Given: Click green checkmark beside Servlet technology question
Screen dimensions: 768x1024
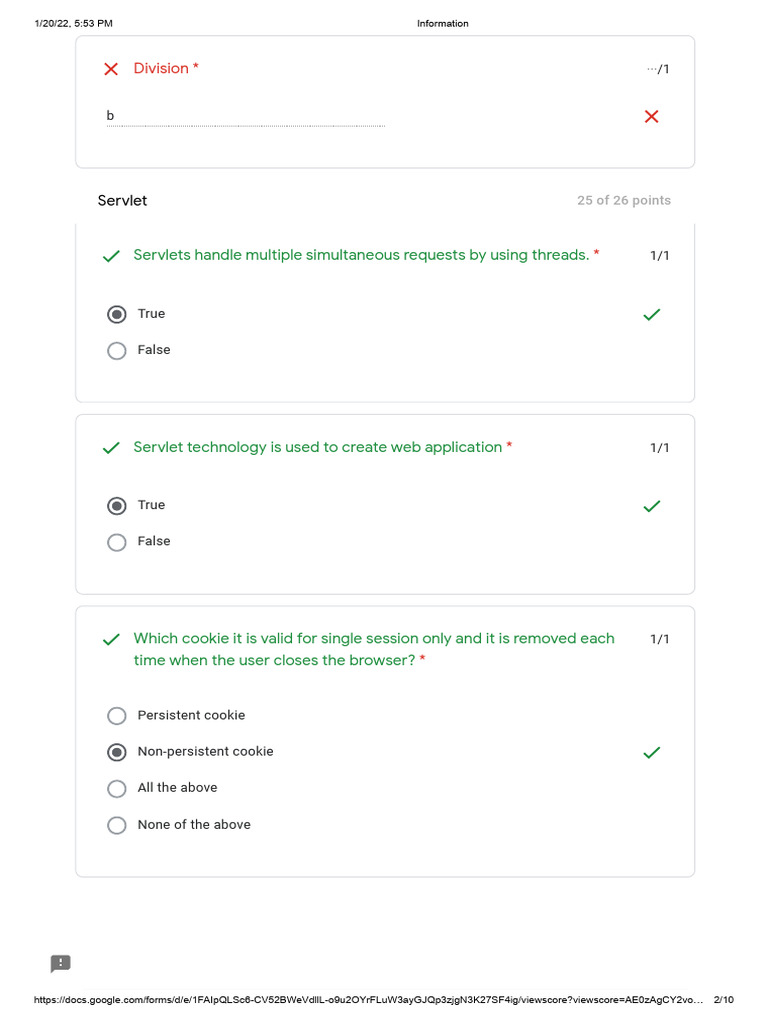Looking at the screenshot, I should 111,447.
